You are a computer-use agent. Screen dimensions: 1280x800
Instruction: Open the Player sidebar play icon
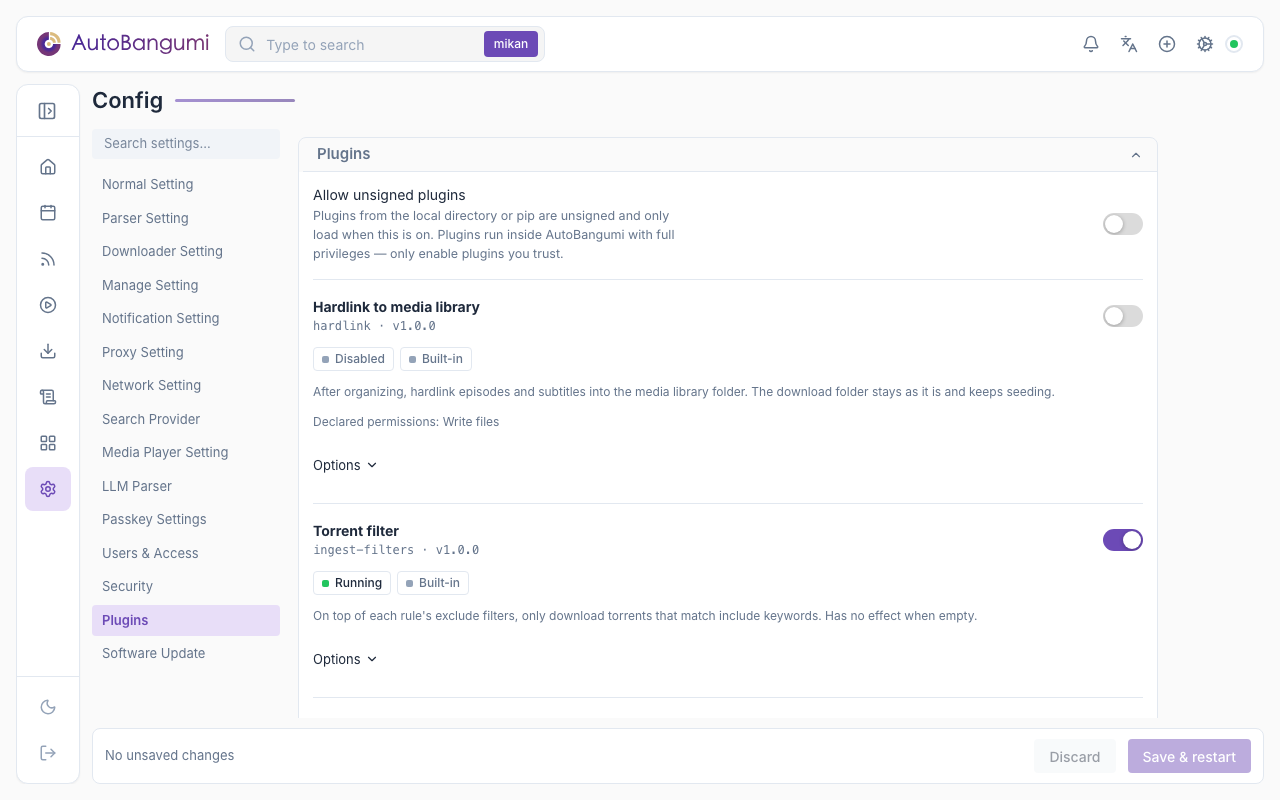click(48, 305)
